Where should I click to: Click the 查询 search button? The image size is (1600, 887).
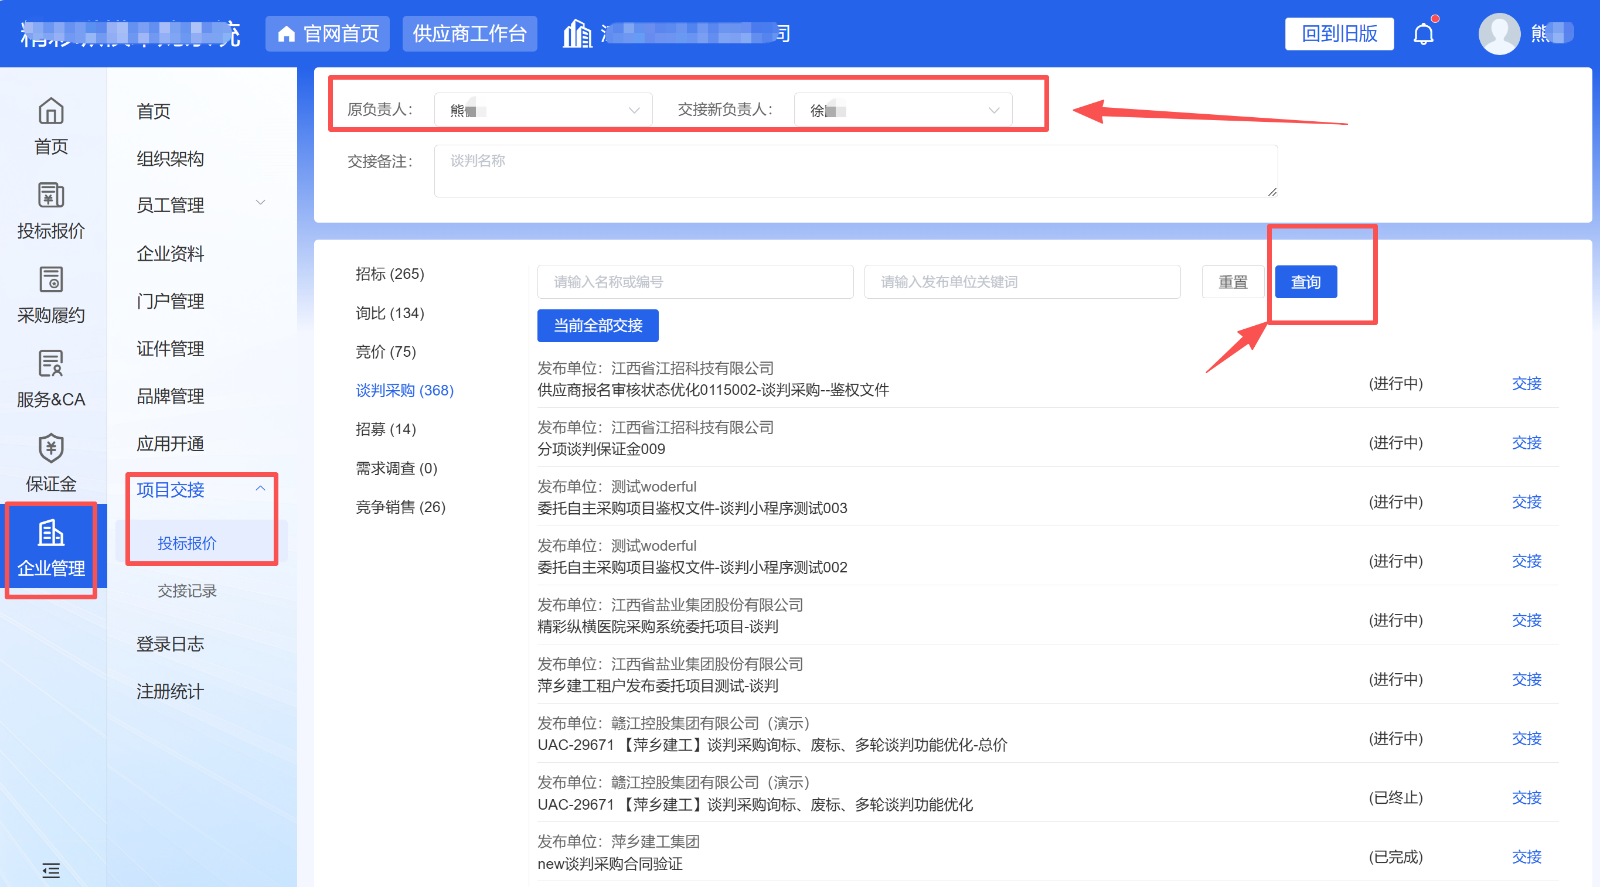(1306, 282)
